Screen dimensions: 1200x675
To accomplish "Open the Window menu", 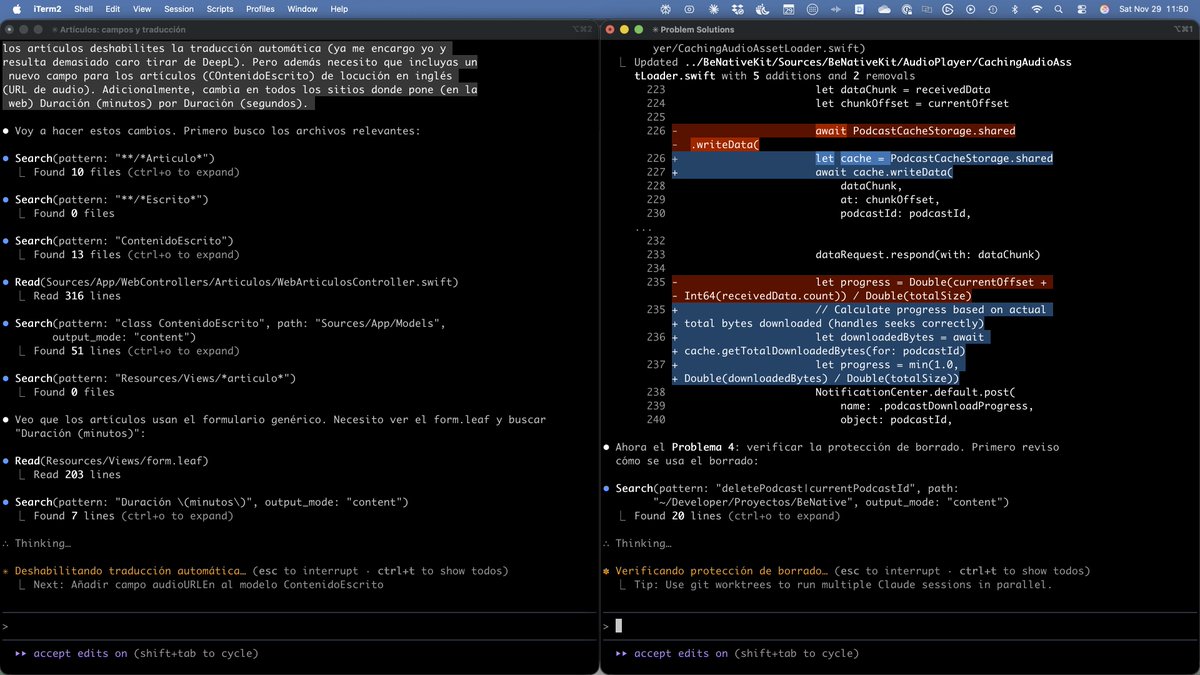I will point(302,9).
